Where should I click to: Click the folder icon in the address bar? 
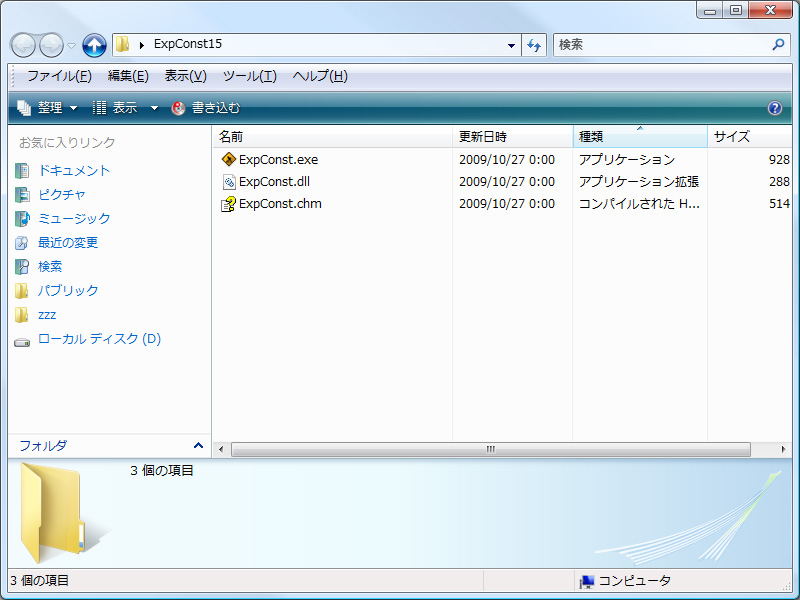click(122, 44)
